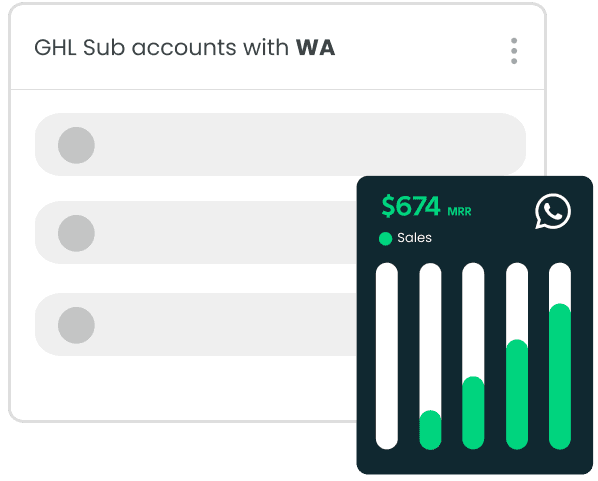Click the green Sales legend dot
Image resolution: width=598 pixels, height=481 pixels.
click(x=386, y=239)
